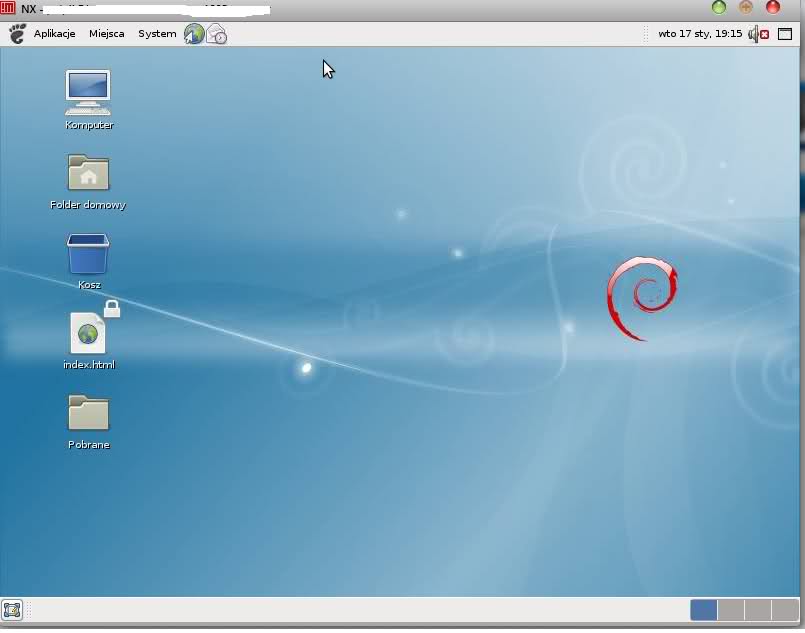Click the date and time clock applet
805x633 pixels.
(700, 34)
